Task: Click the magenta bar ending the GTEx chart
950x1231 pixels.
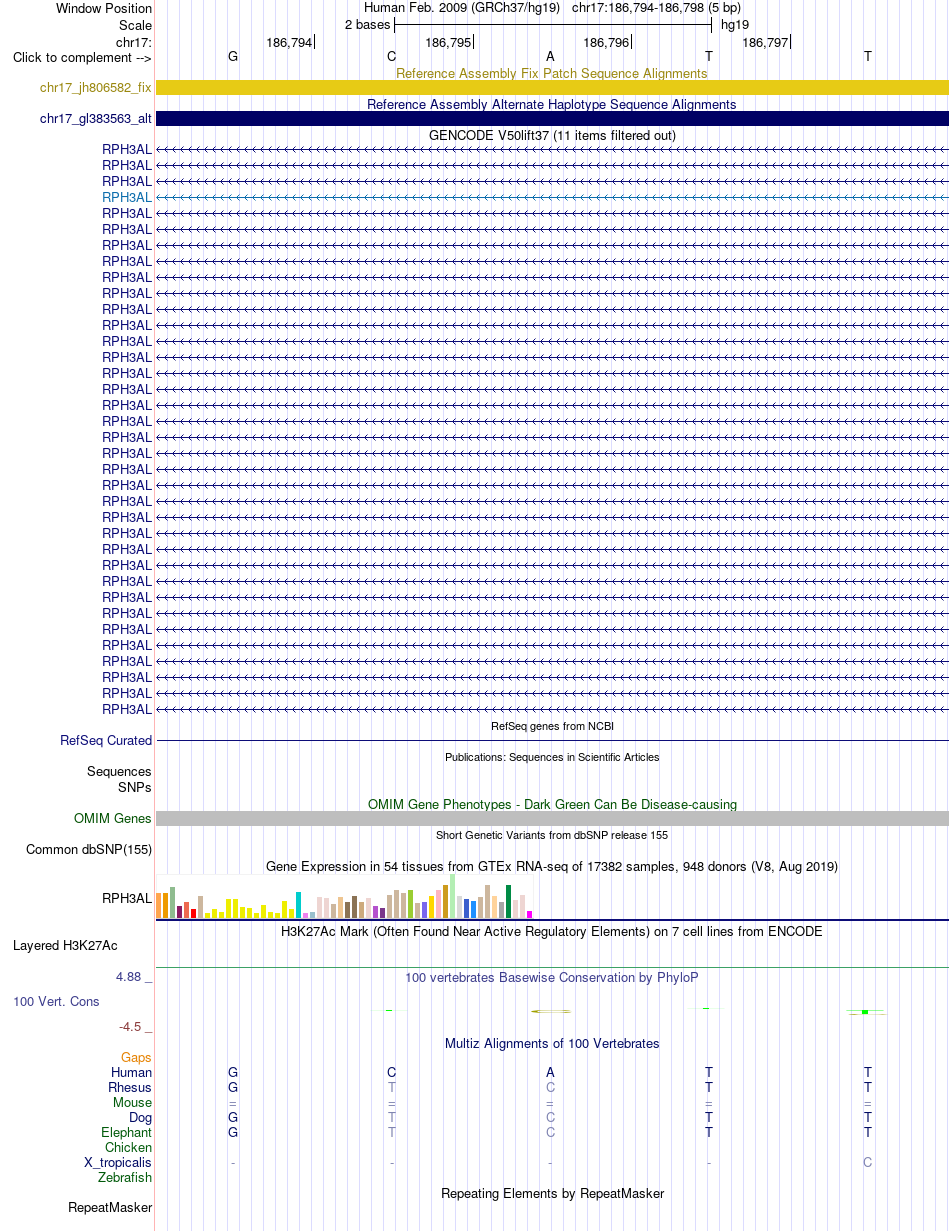Action: pos(530,914)
